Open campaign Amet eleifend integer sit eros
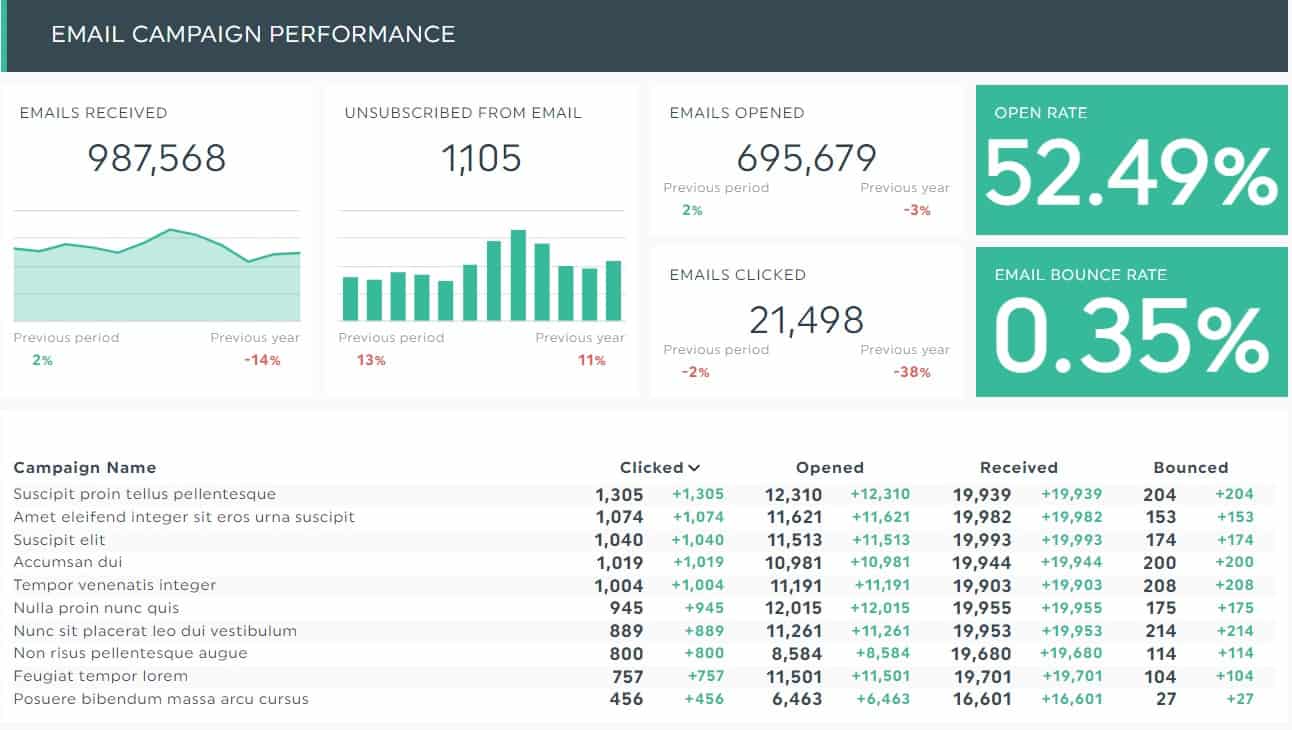1292x730 pixels. [184, 517]
